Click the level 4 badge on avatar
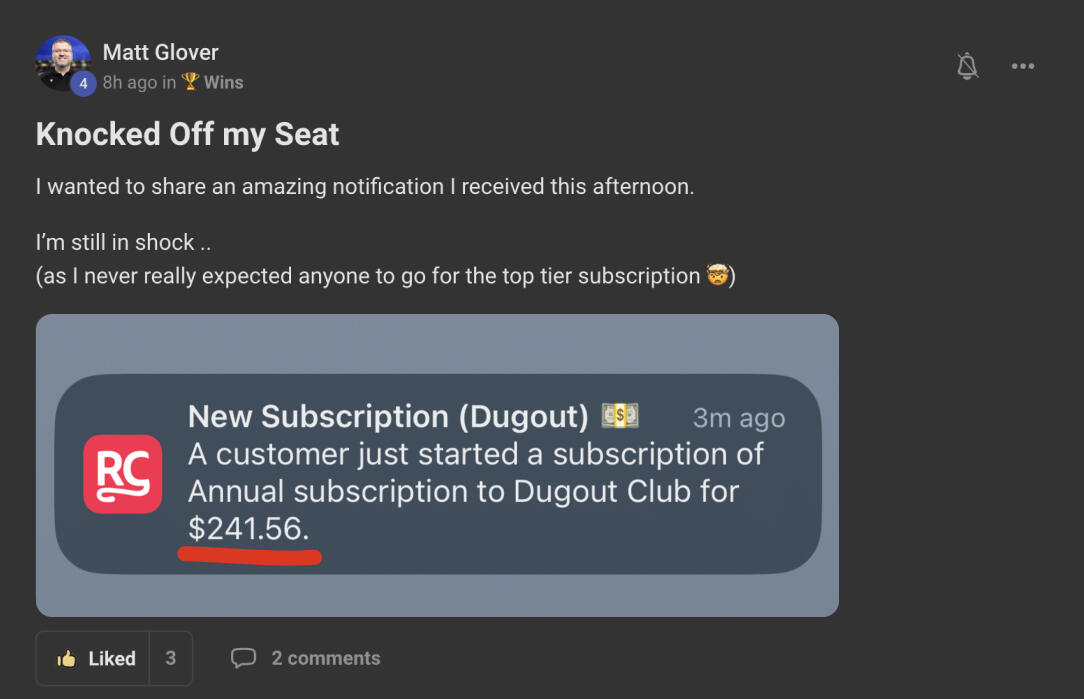 83,84
